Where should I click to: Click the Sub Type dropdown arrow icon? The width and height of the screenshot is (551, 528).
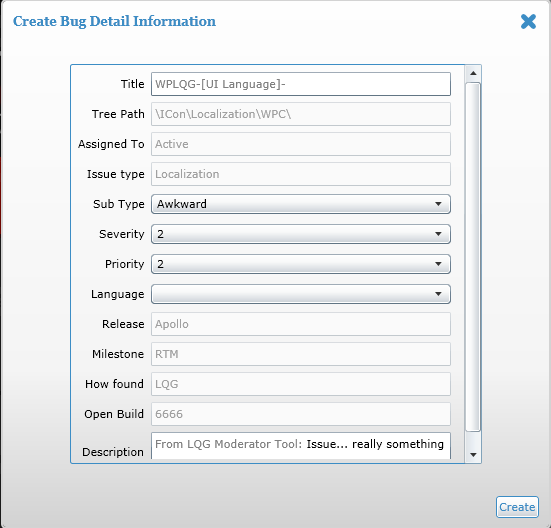(438, 204)
